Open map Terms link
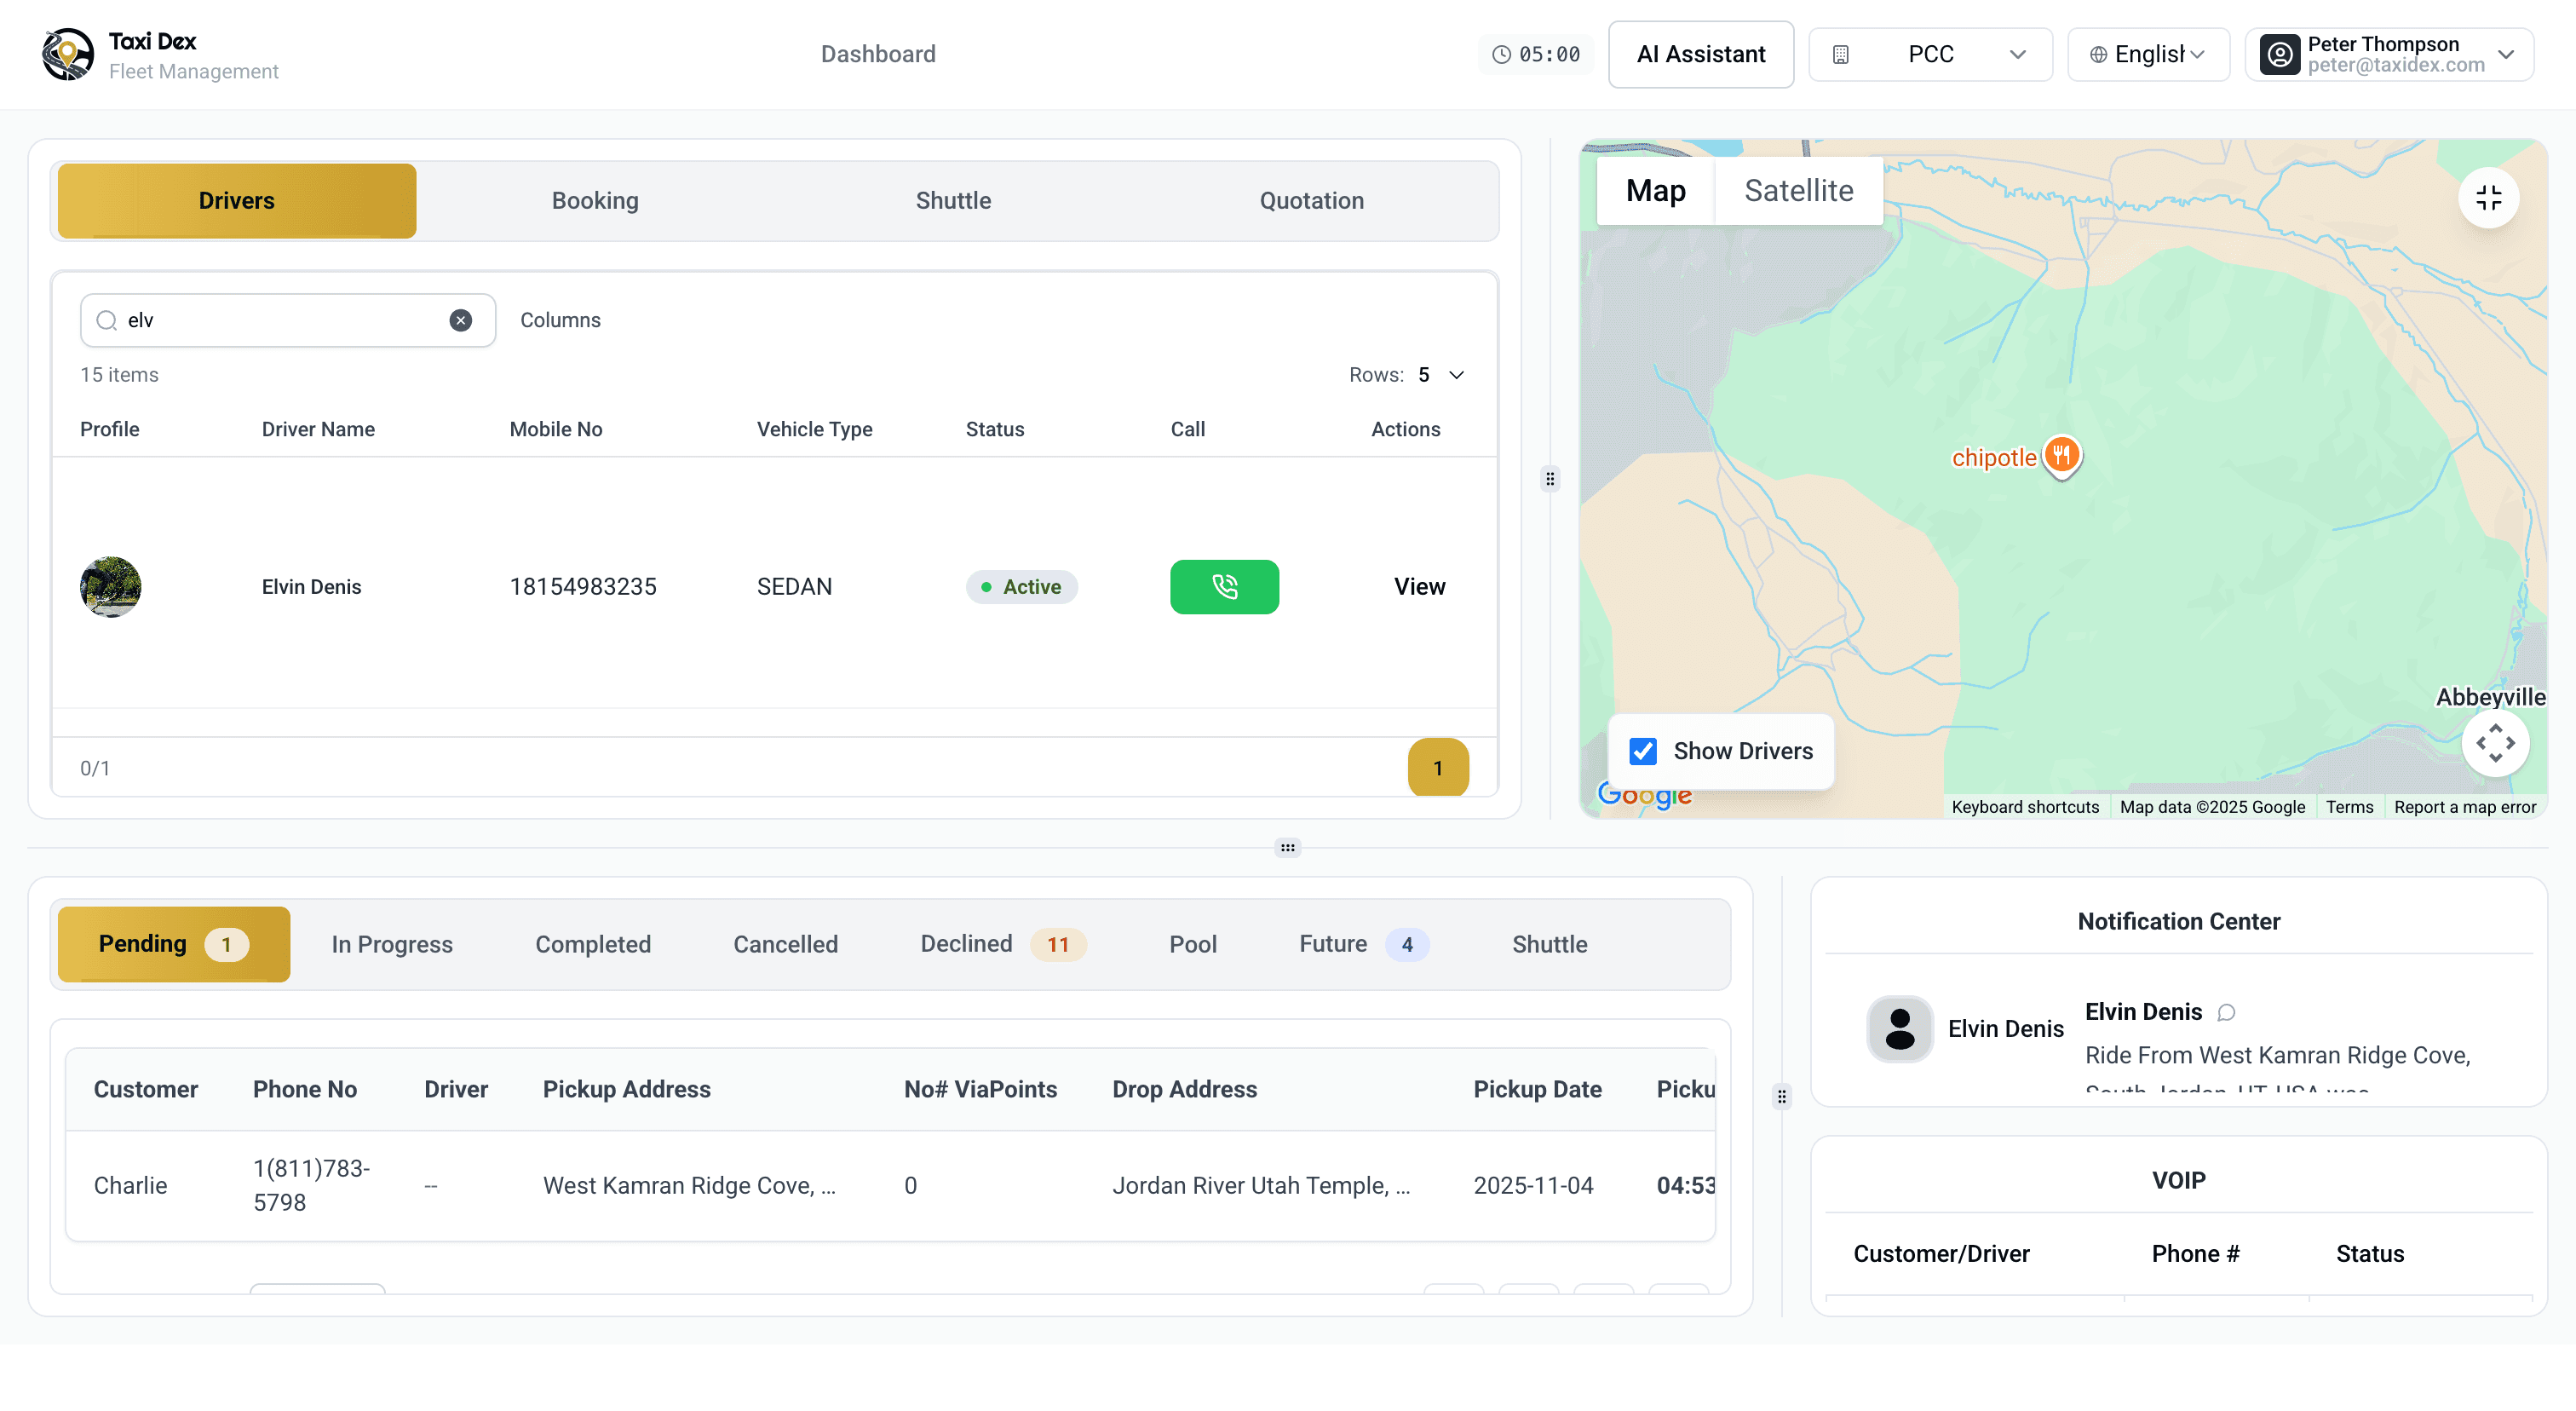 pyautogui.click(x=2349, y=807)
